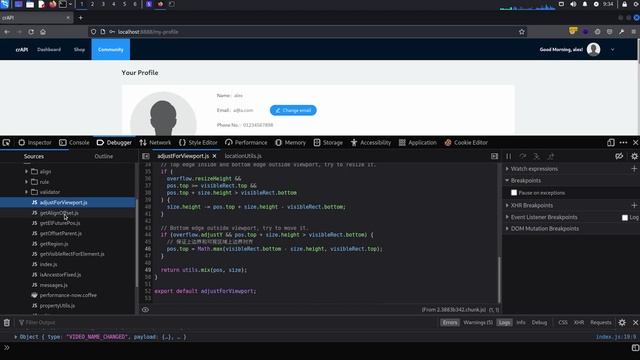640x360 pixels.
Task: Switch to the Storage devtools tab
Action: click(328, 142)
